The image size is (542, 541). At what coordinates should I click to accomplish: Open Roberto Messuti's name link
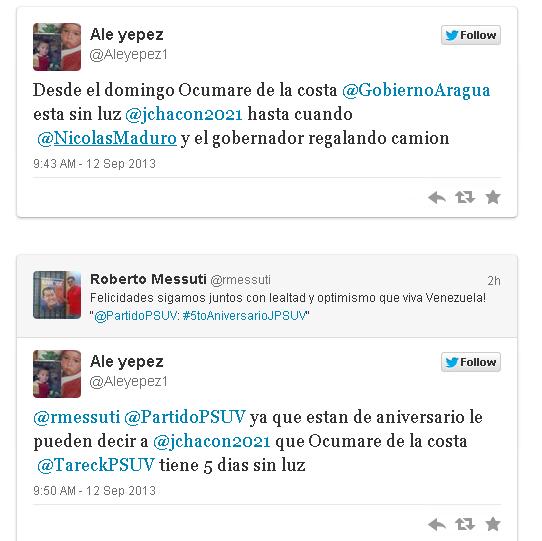click(x=148, y=279)
